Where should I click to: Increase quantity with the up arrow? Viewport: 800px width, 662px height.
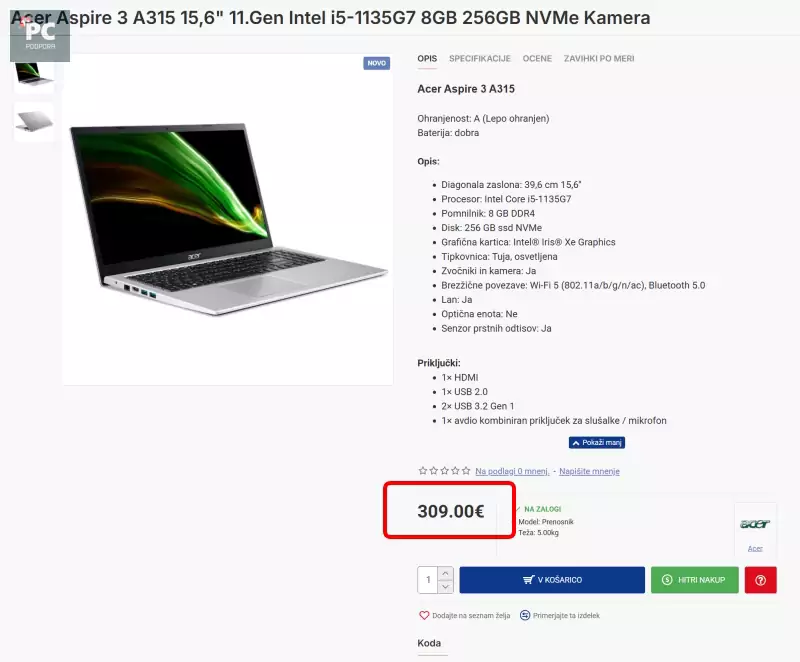coord(445,574)
